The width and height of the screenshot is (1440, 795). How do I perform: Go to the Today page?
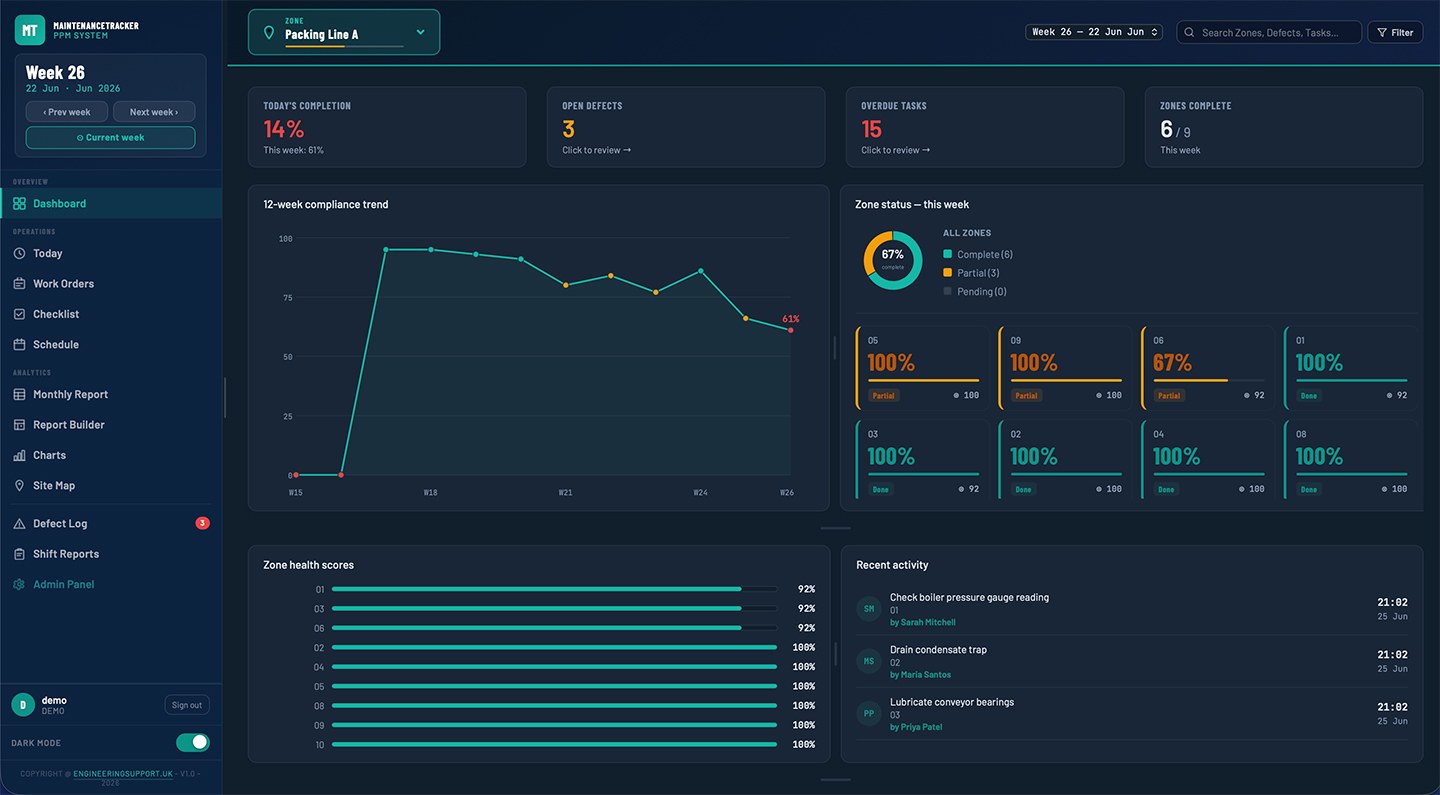coord(111,254)
